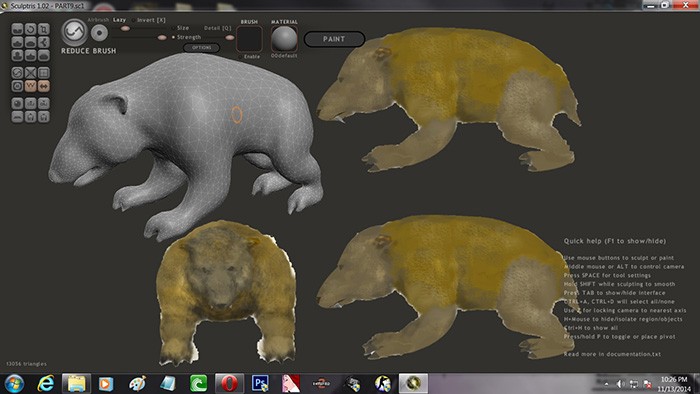The image size is (700, 394).
Task: Click the Strength slider handle
Action: point(162,38)
